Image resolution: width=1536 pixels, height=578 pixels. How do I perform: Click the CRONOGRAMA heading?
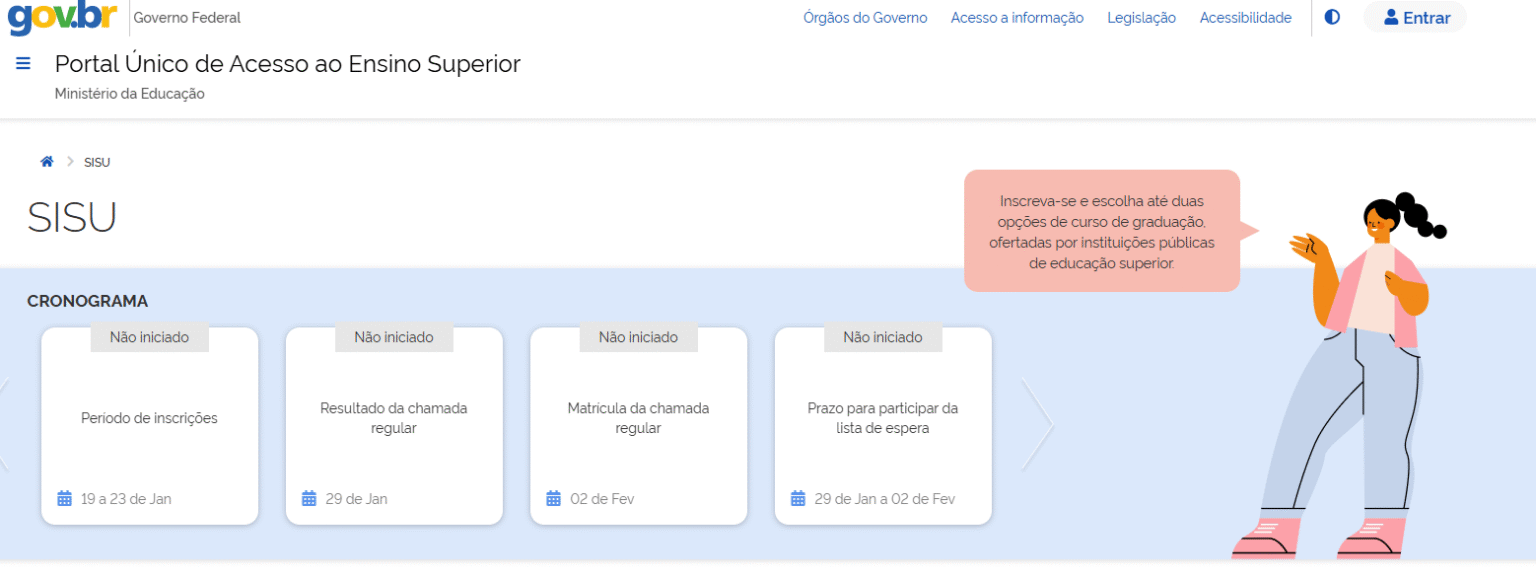point(88,301)
